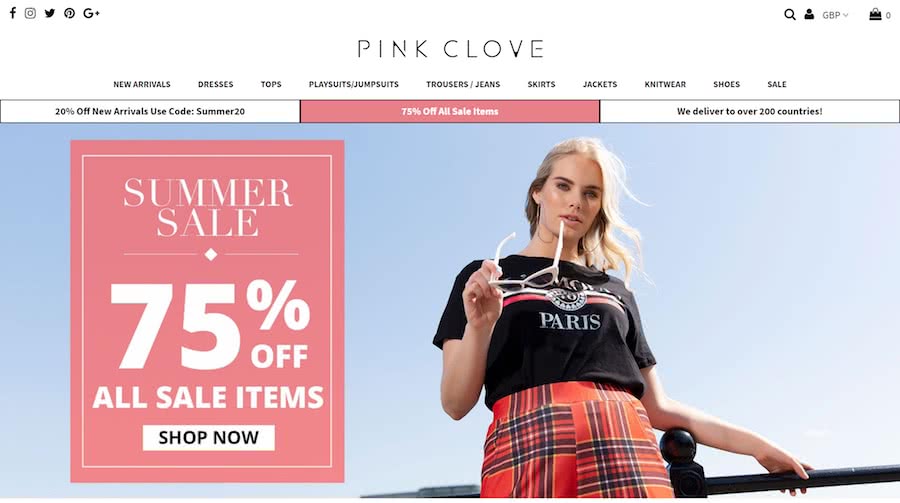Select Playsuits/Jumpsuits in navigation
This screenshot has height=503, width=900.
(354, 84)
